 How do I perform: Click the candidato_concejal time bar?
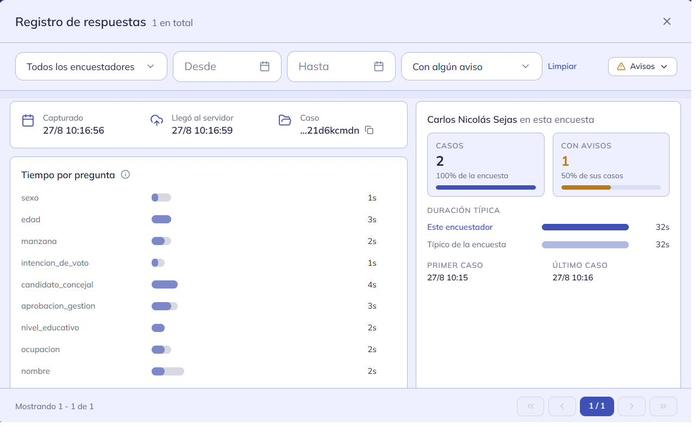point(165,284)
